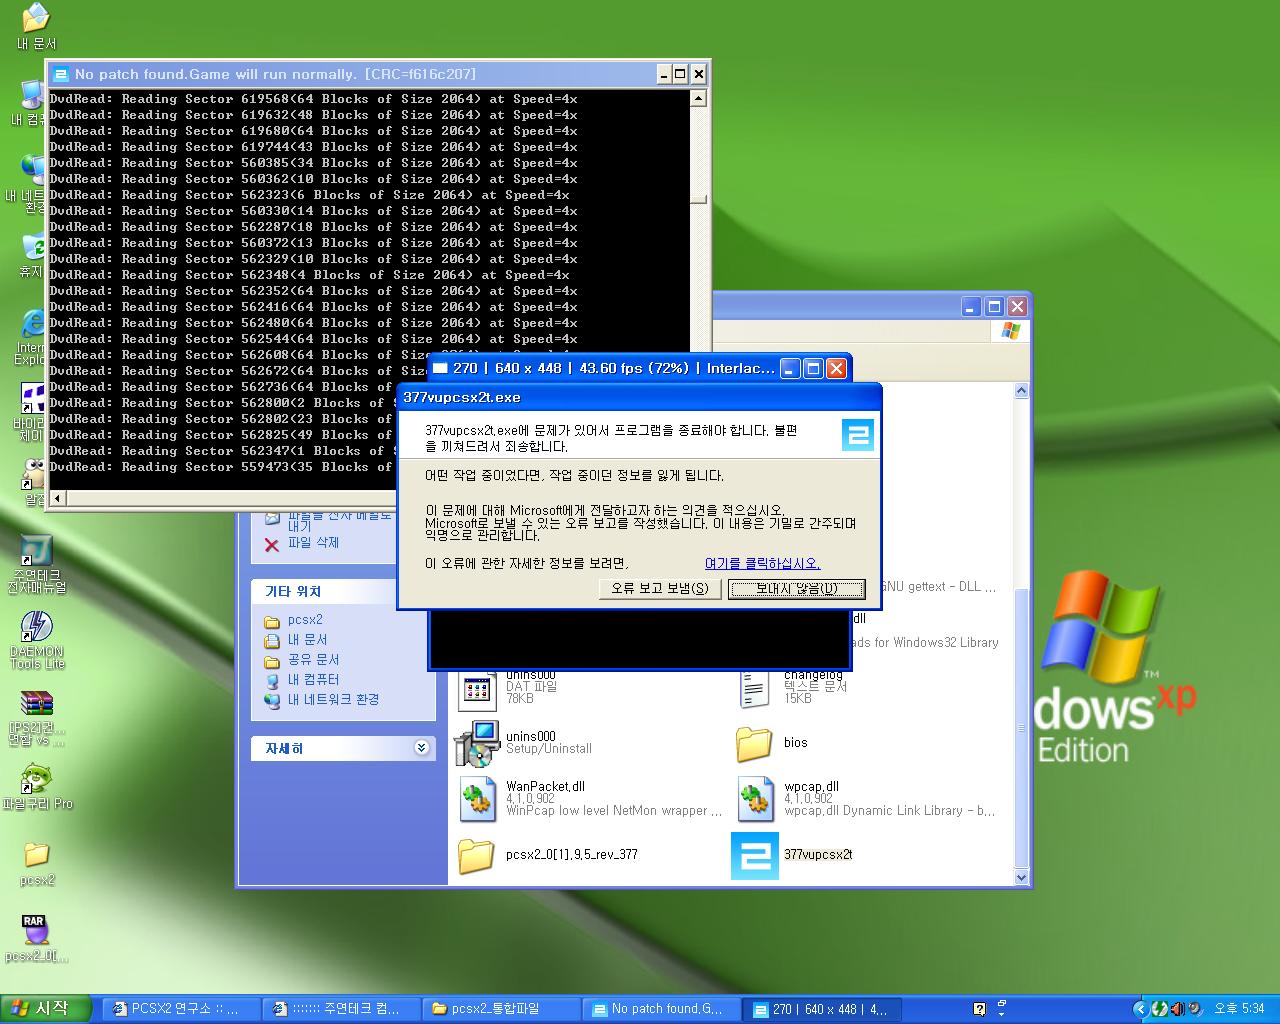Select the pcsx2_0[1].9.5_rev_377 folder
1280x1024 pixels.
pyautogui.click(x=475, y=856)
